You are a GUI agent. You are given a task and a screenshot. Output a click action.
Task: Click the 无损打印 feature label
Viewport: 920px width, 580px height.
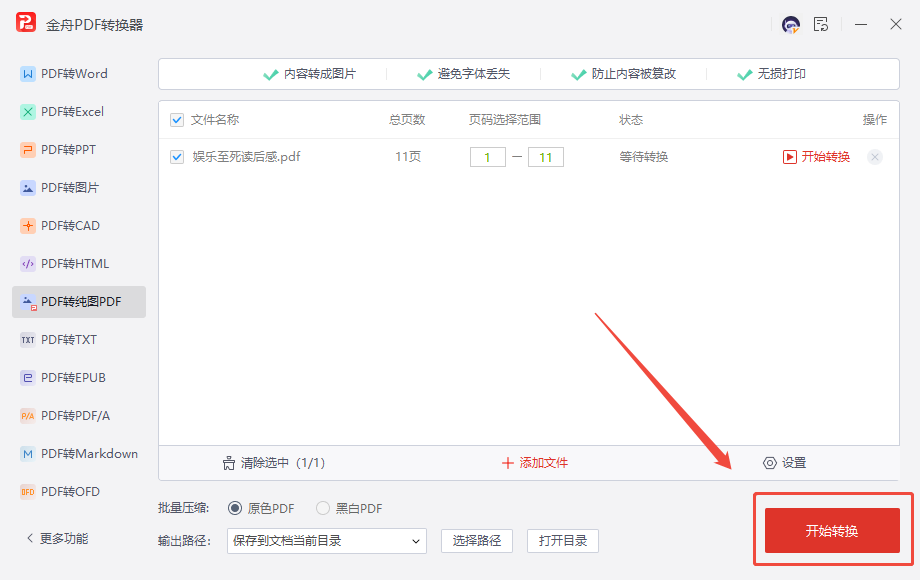tap(782, 74)
